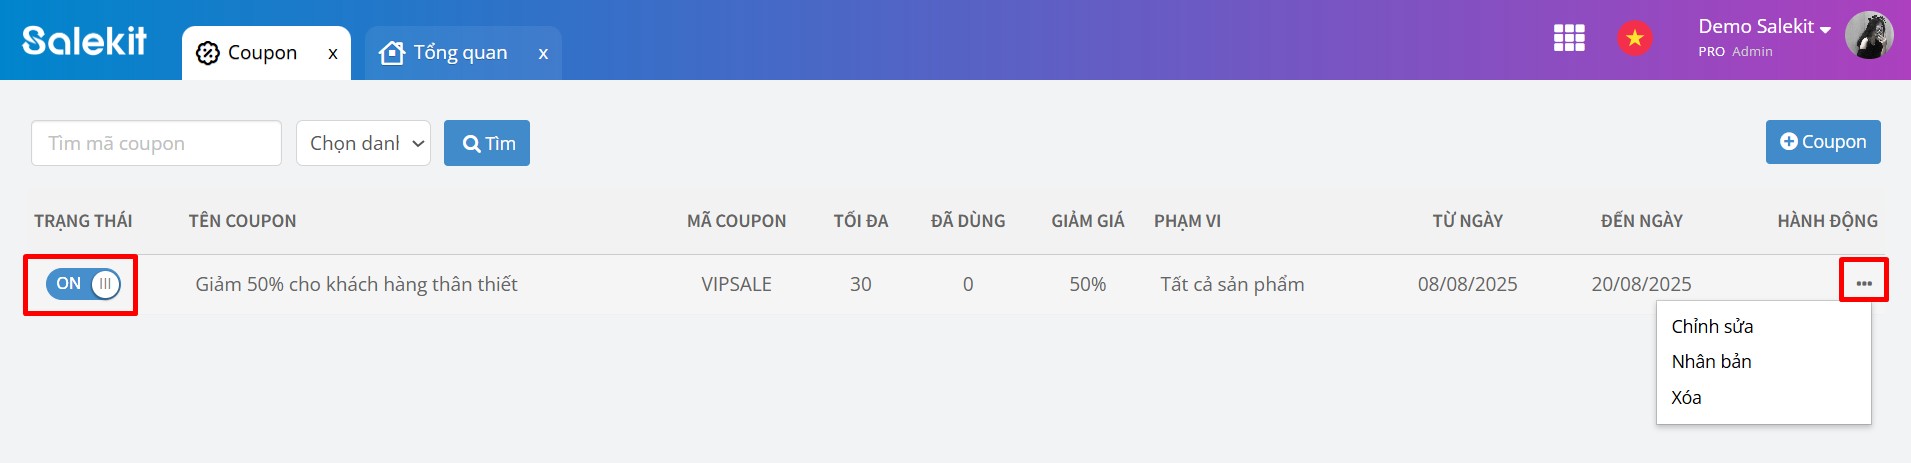1911x463 pixels.
Task: Open the three-dots action menu for VIPSALE
Action: click(1864, 283)
